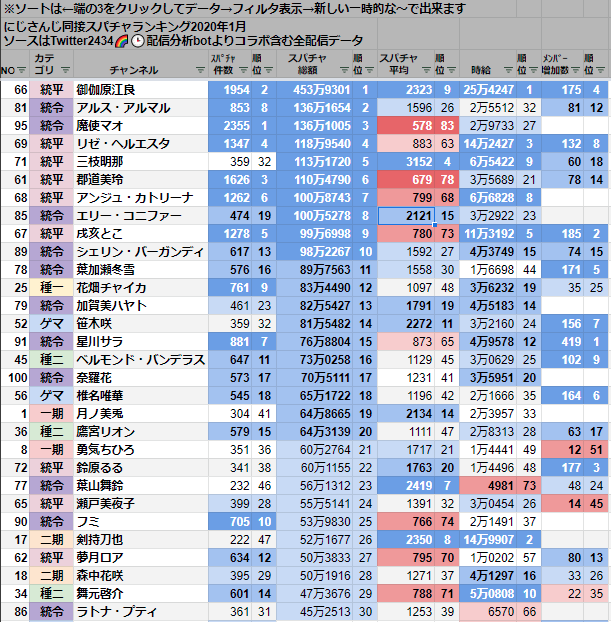
Task: Open the 時給 column filter dropdown
Action: tap(509, 70)
